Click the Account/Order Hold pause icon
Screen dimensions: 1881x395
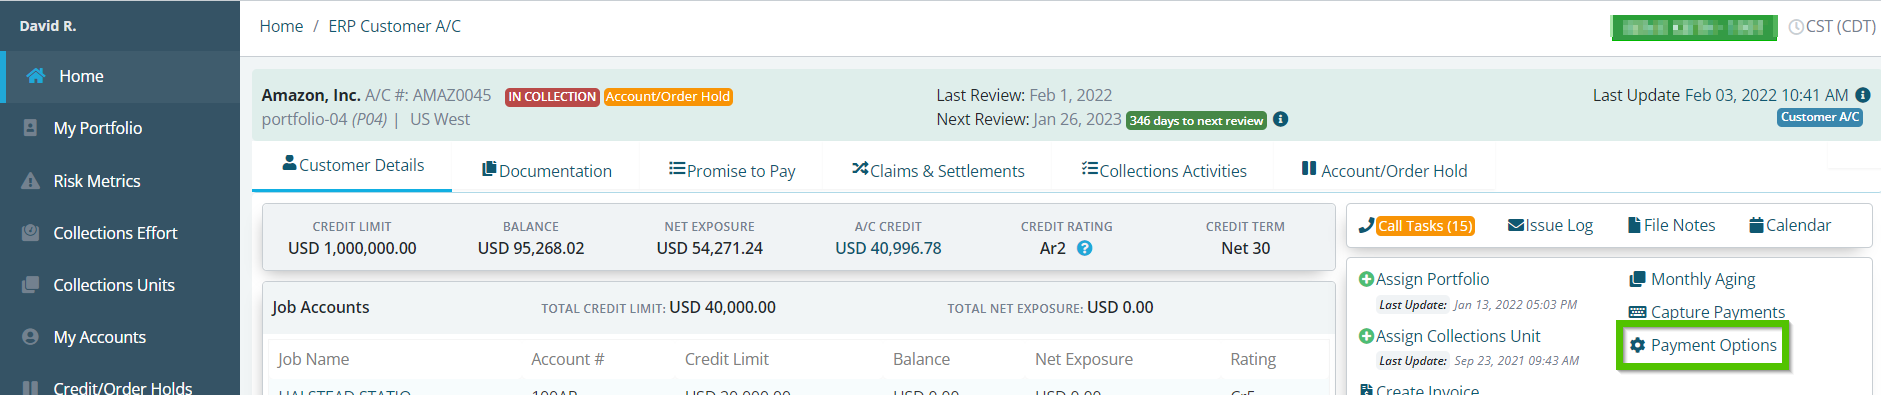click(x=1309, y=169)
